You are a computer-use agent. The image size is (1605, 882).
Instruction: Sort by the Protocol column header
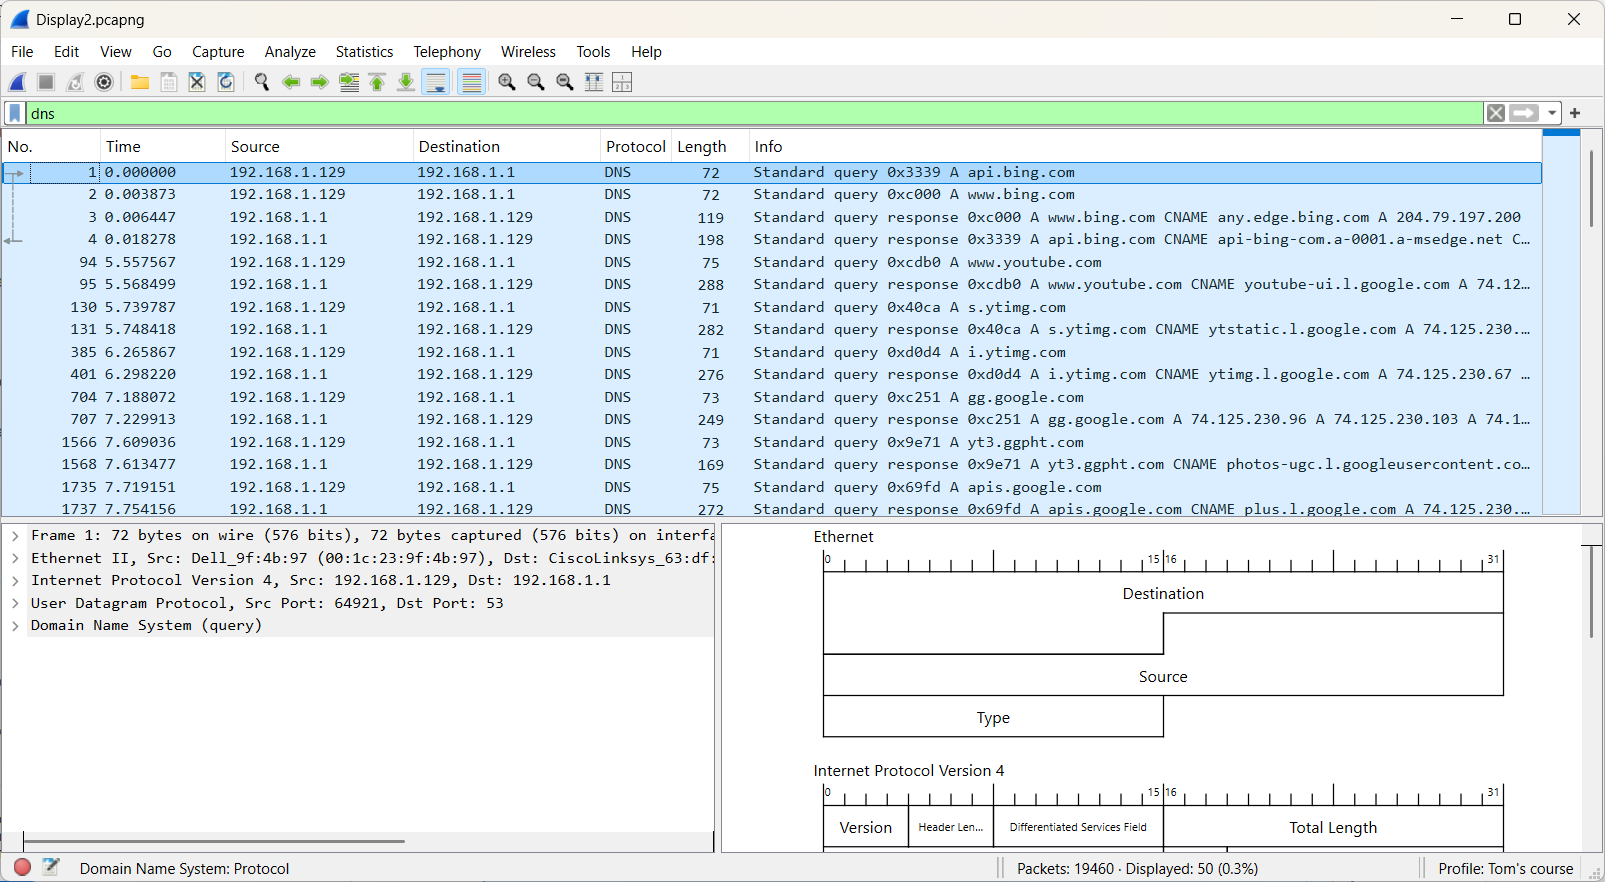click(636, 147)
